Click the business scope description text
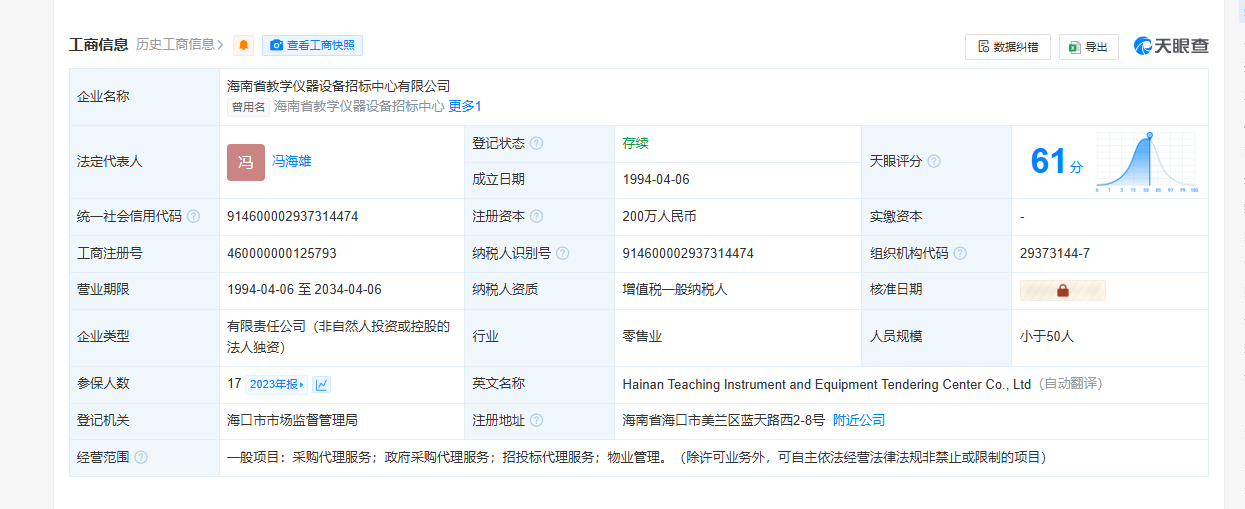 pyautogui.click(x=636, y=457)
